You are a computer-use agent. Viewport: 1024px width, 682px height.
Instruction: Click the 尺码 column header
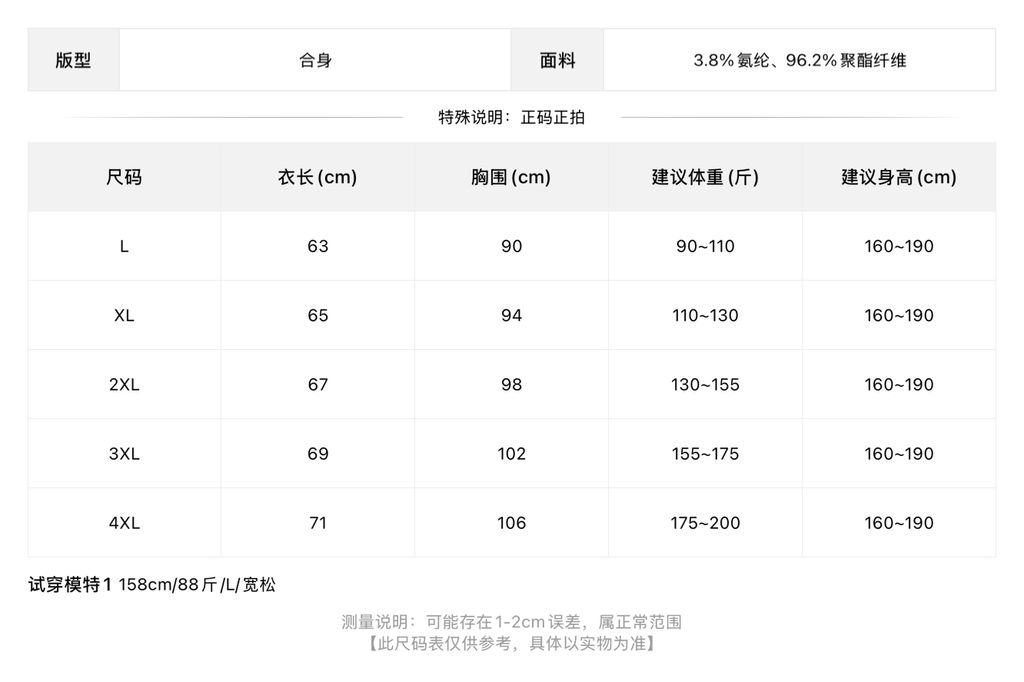124,177
